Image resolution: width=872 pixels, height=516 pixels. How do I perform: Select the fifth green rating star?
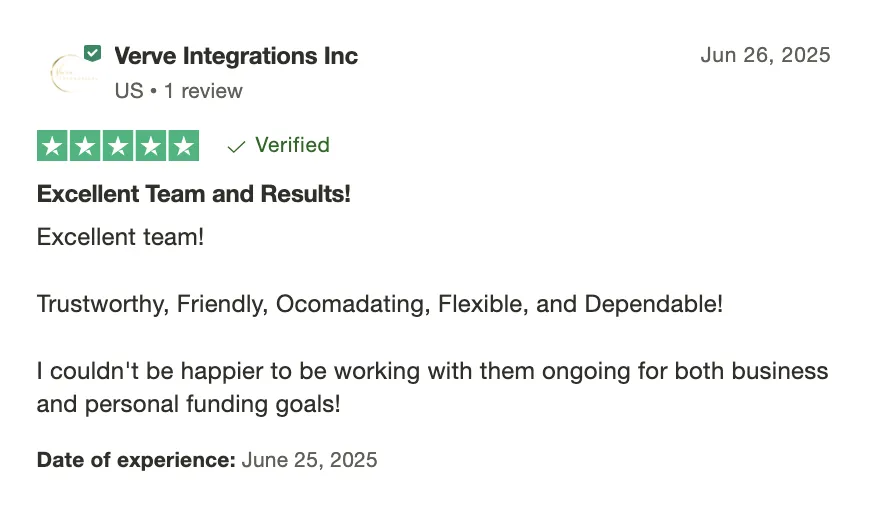184,146
